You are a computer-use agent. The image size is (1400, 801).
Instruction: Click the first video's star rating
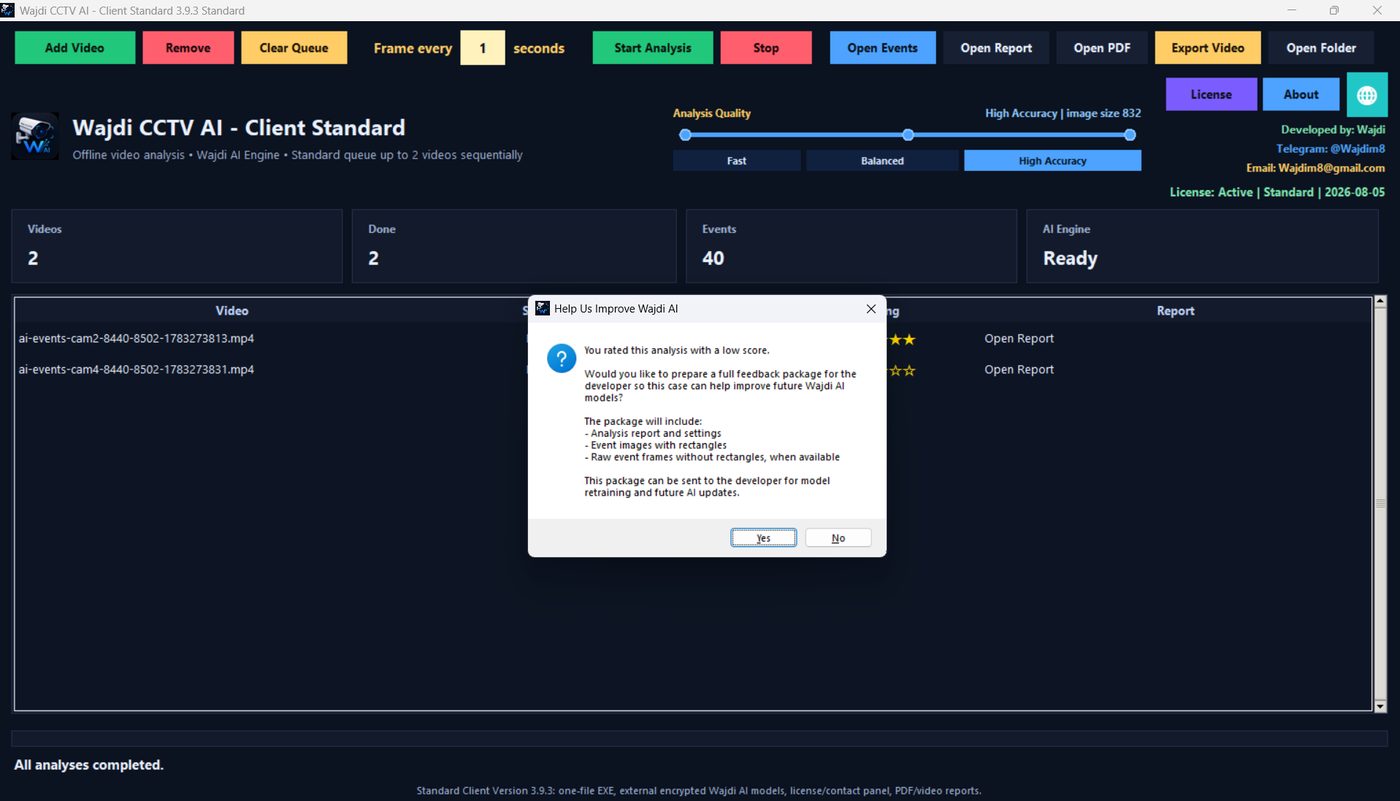[901, 339]
